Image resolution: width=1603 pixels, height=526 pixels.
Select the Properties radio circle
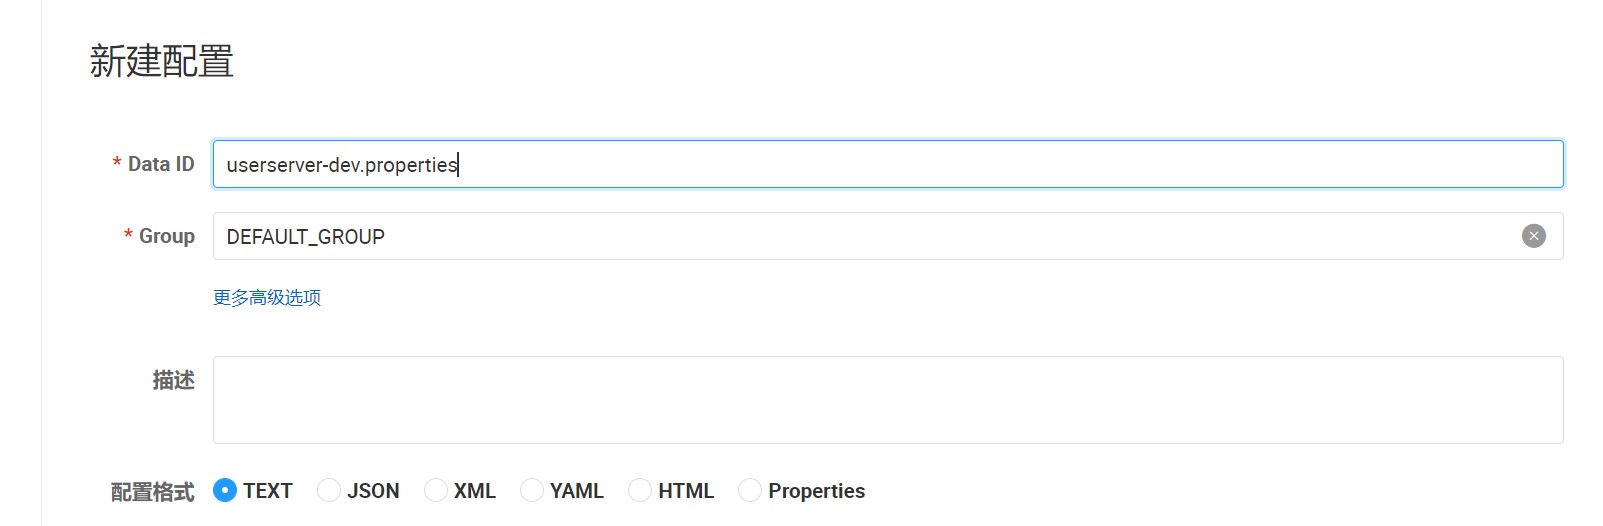click(x=750, y=490)
